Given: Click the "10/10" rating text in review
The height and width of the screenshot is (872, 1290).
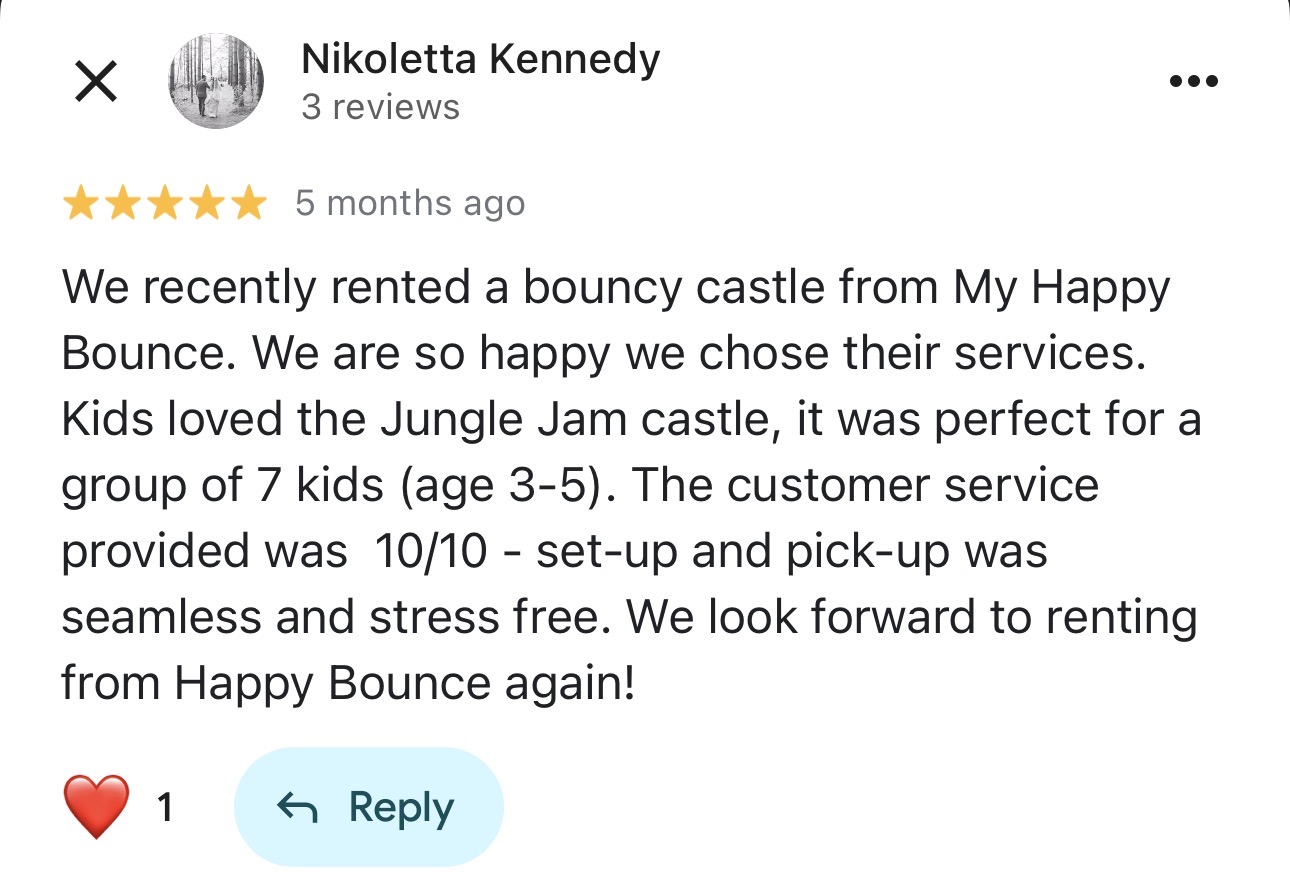Looking at the screenshot, I should pyautogui.click(x=432, y=552).
